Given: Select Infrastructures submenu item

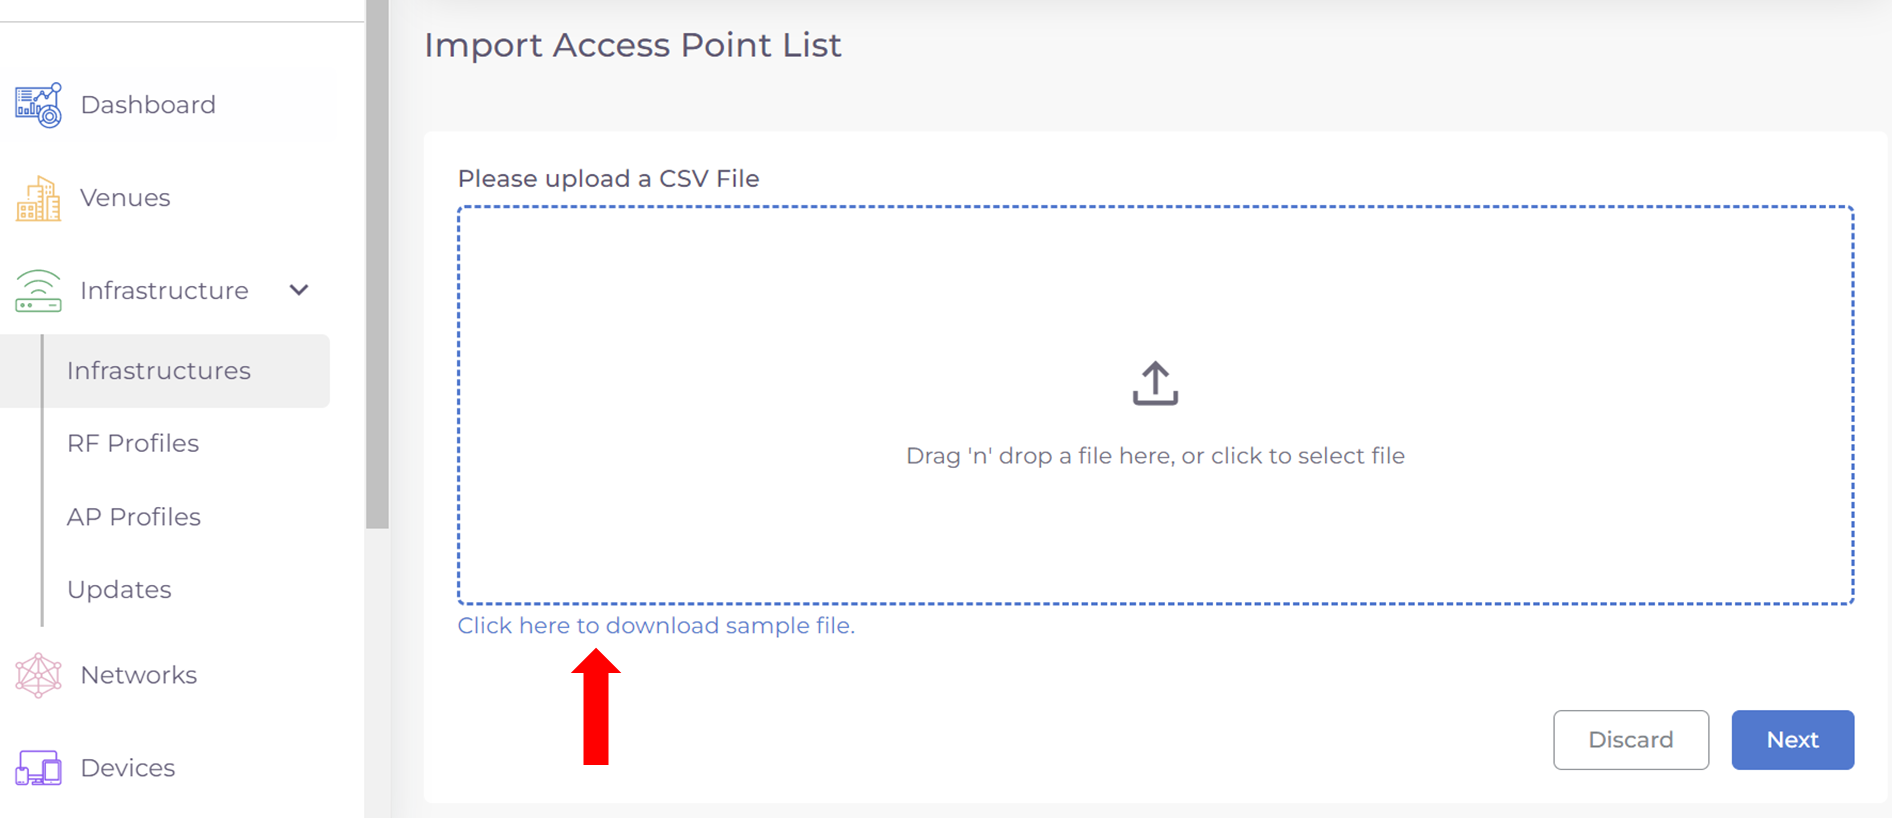Looking at the screenshot, I should [159, 371].
